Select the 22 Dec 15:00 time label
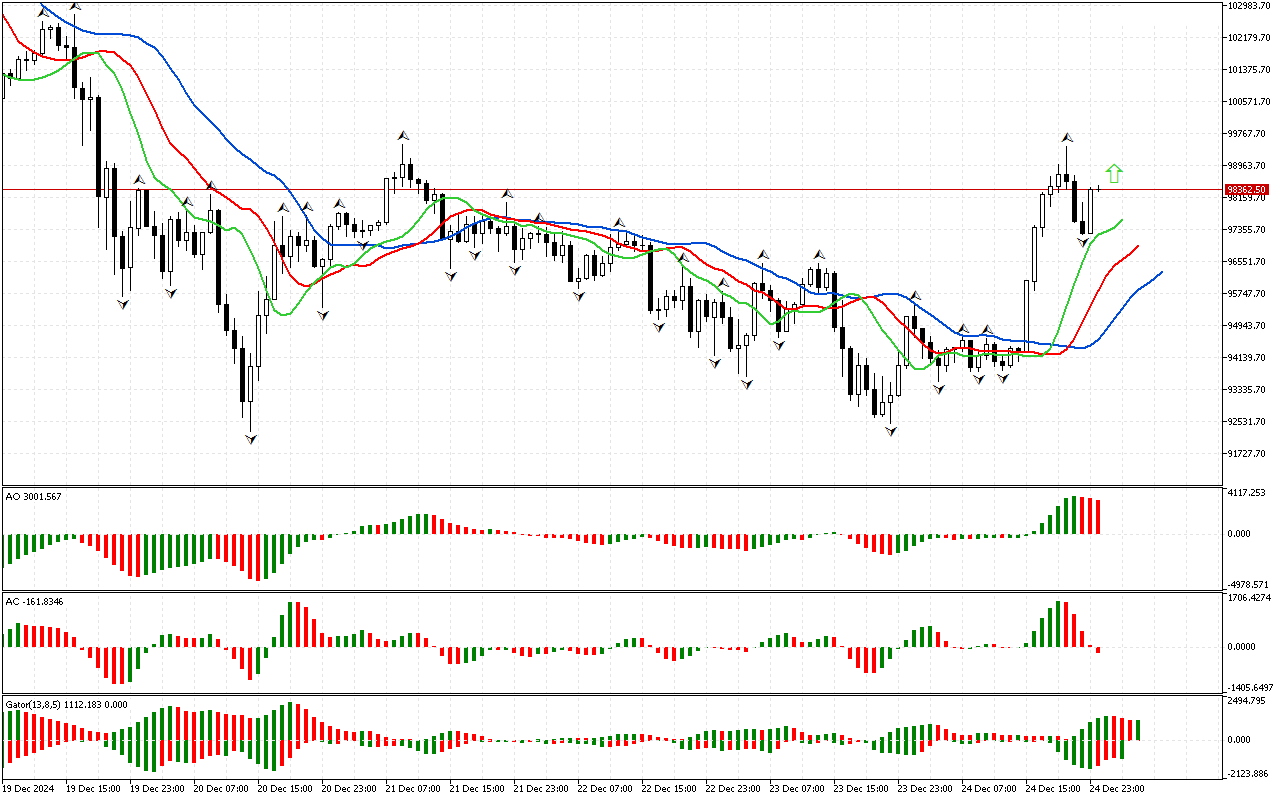 [x=669, y=788]
